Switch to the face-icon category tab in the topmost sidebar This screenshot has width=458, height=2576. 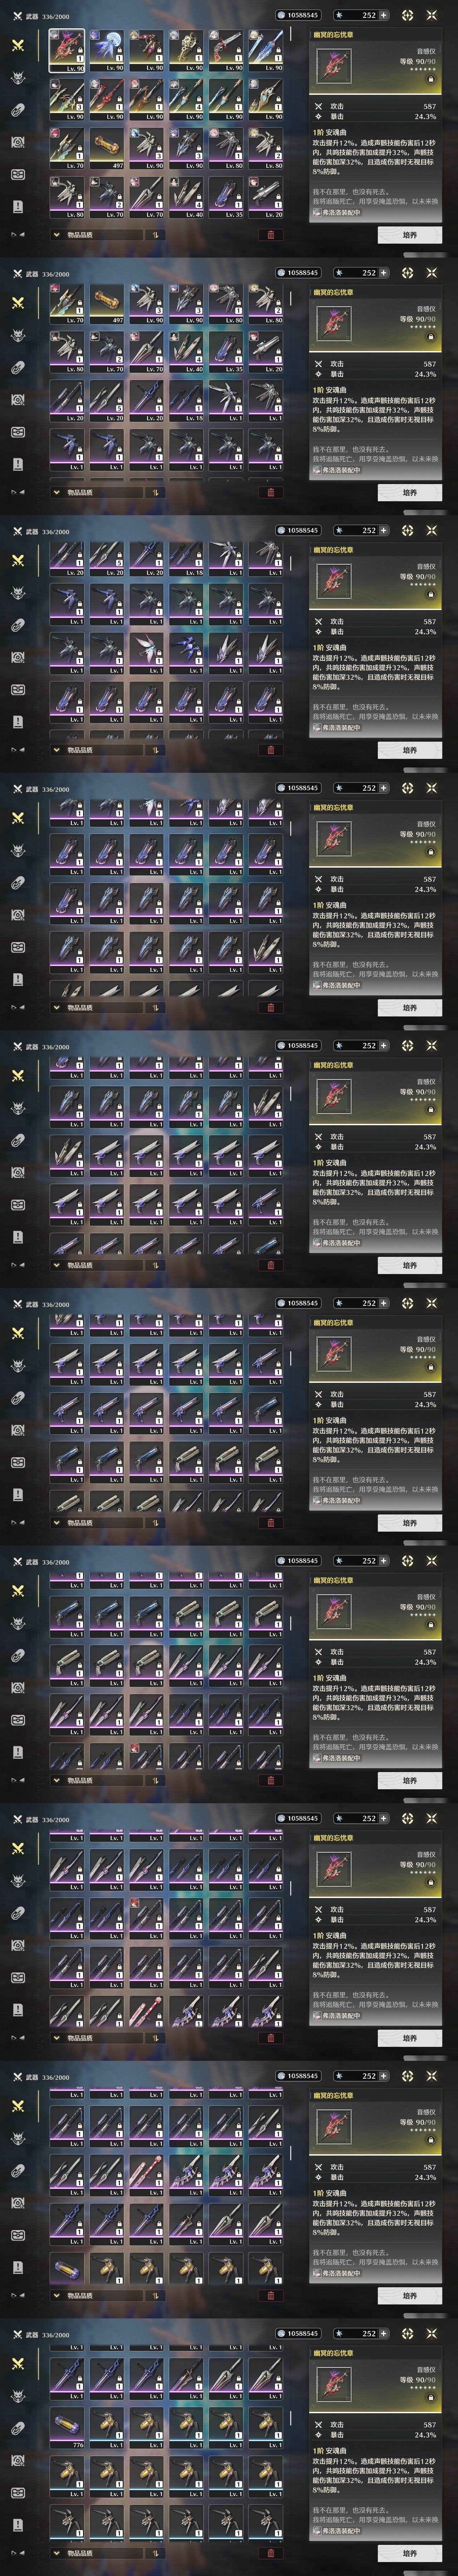point(17,174)
